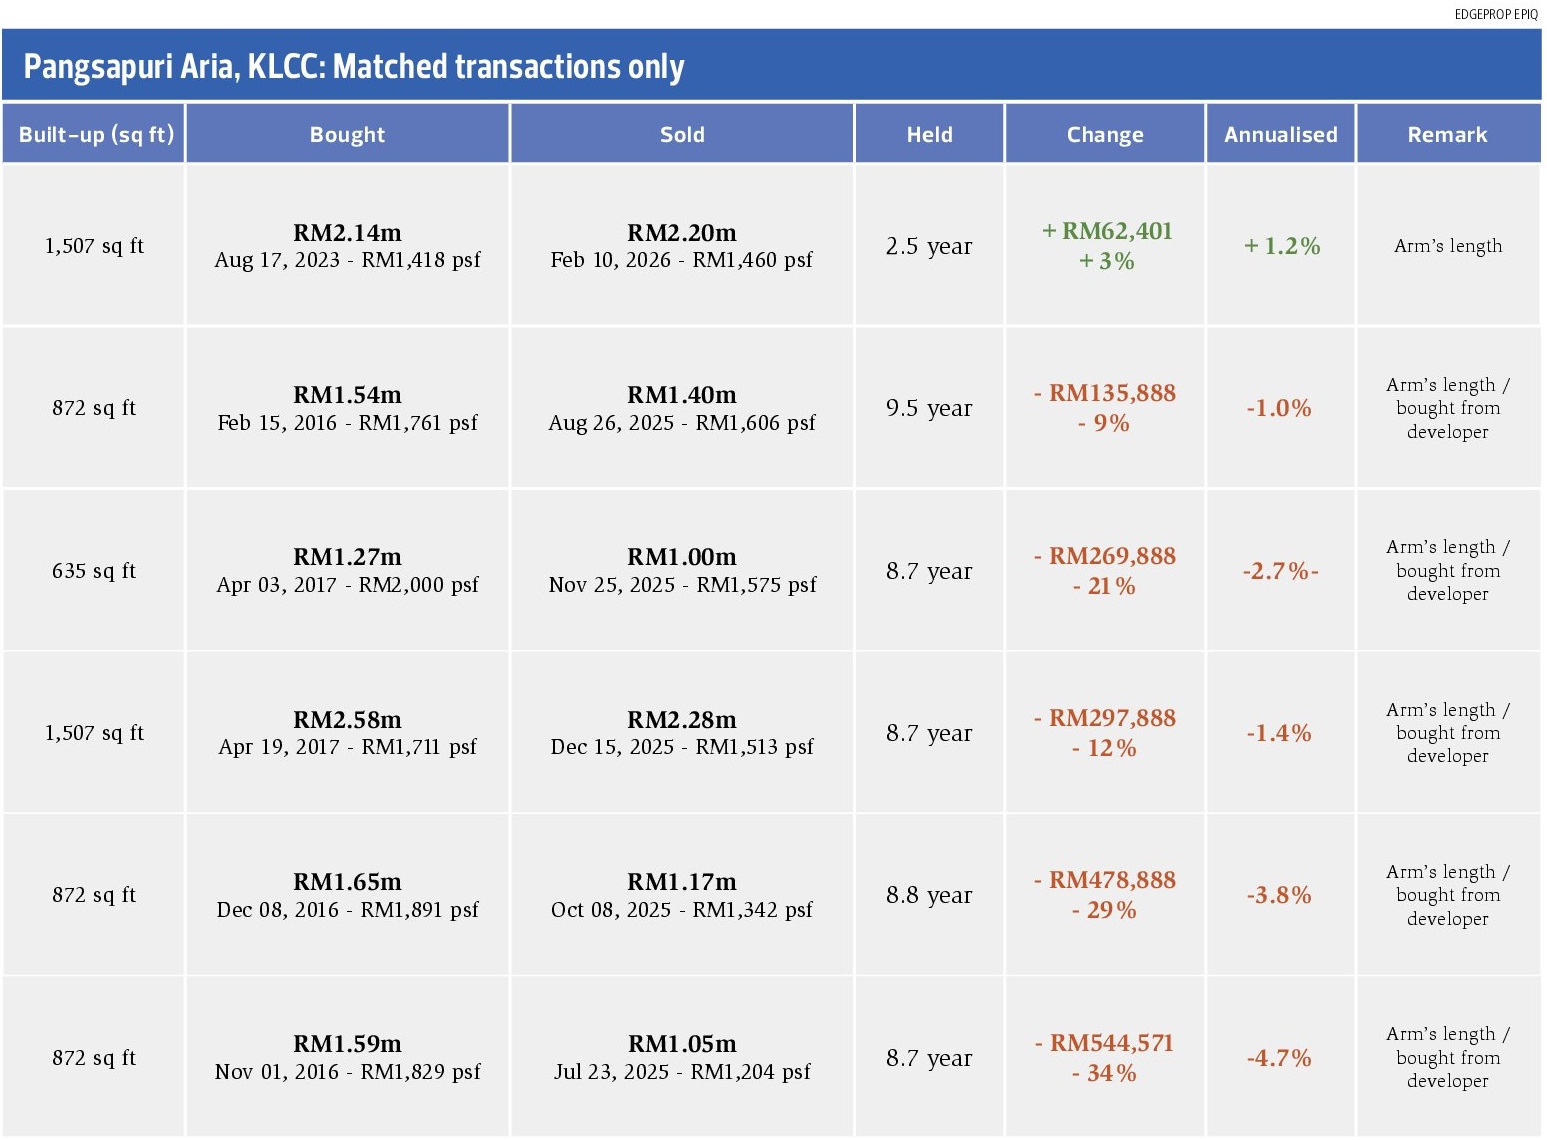Image resolution: width=1547 pixels, height=1140 pixels.
Task: Select the Held column header
Action: [x=929, y=134]
